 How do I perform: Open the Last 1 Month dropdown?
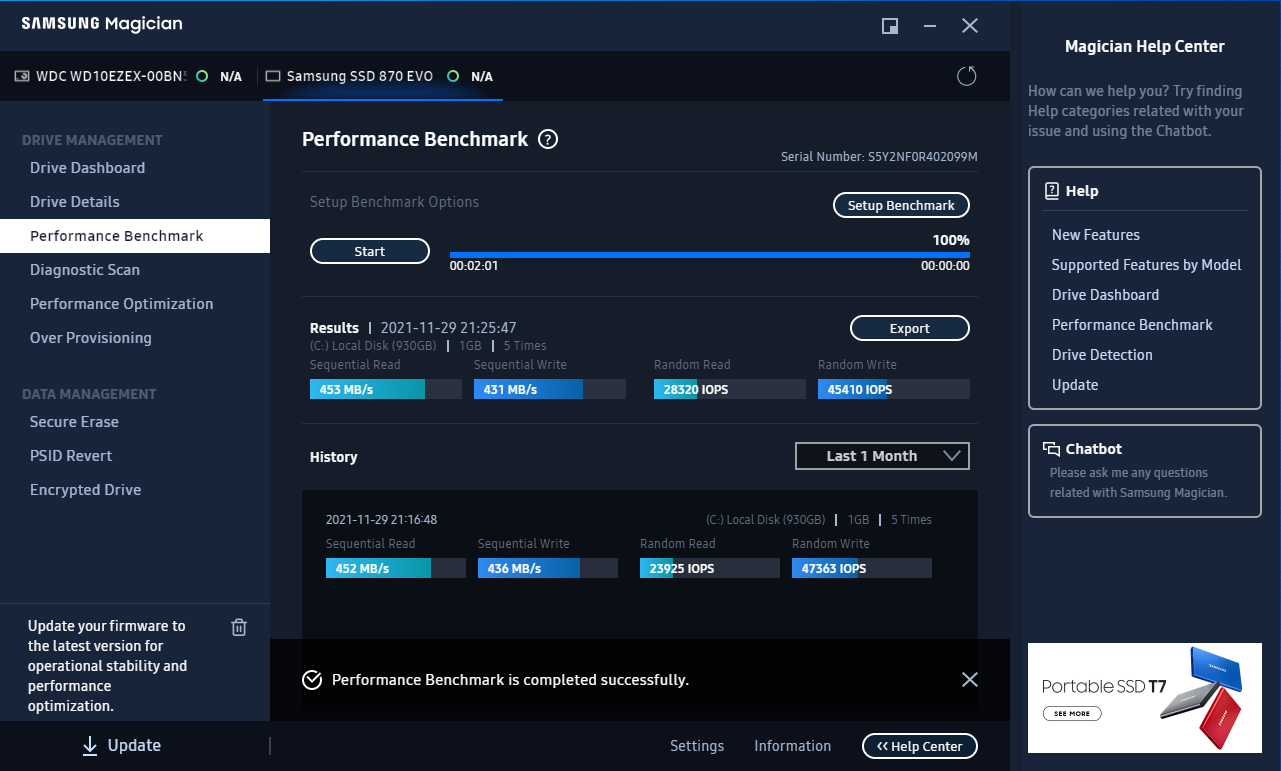tap(882, 456)
